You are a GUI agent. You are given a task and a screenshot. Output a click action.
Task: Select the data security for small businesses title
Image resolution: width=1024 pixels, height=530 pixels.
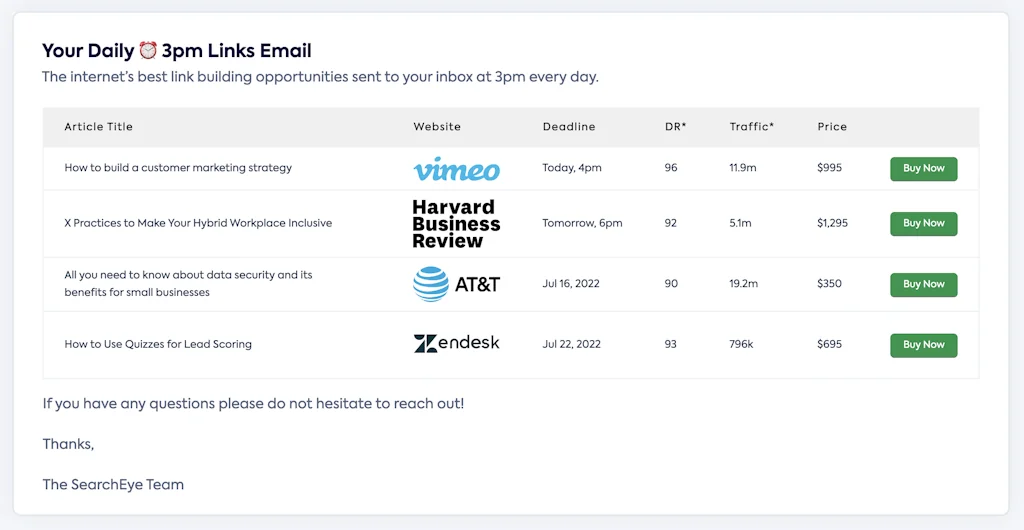coord(188,284)
